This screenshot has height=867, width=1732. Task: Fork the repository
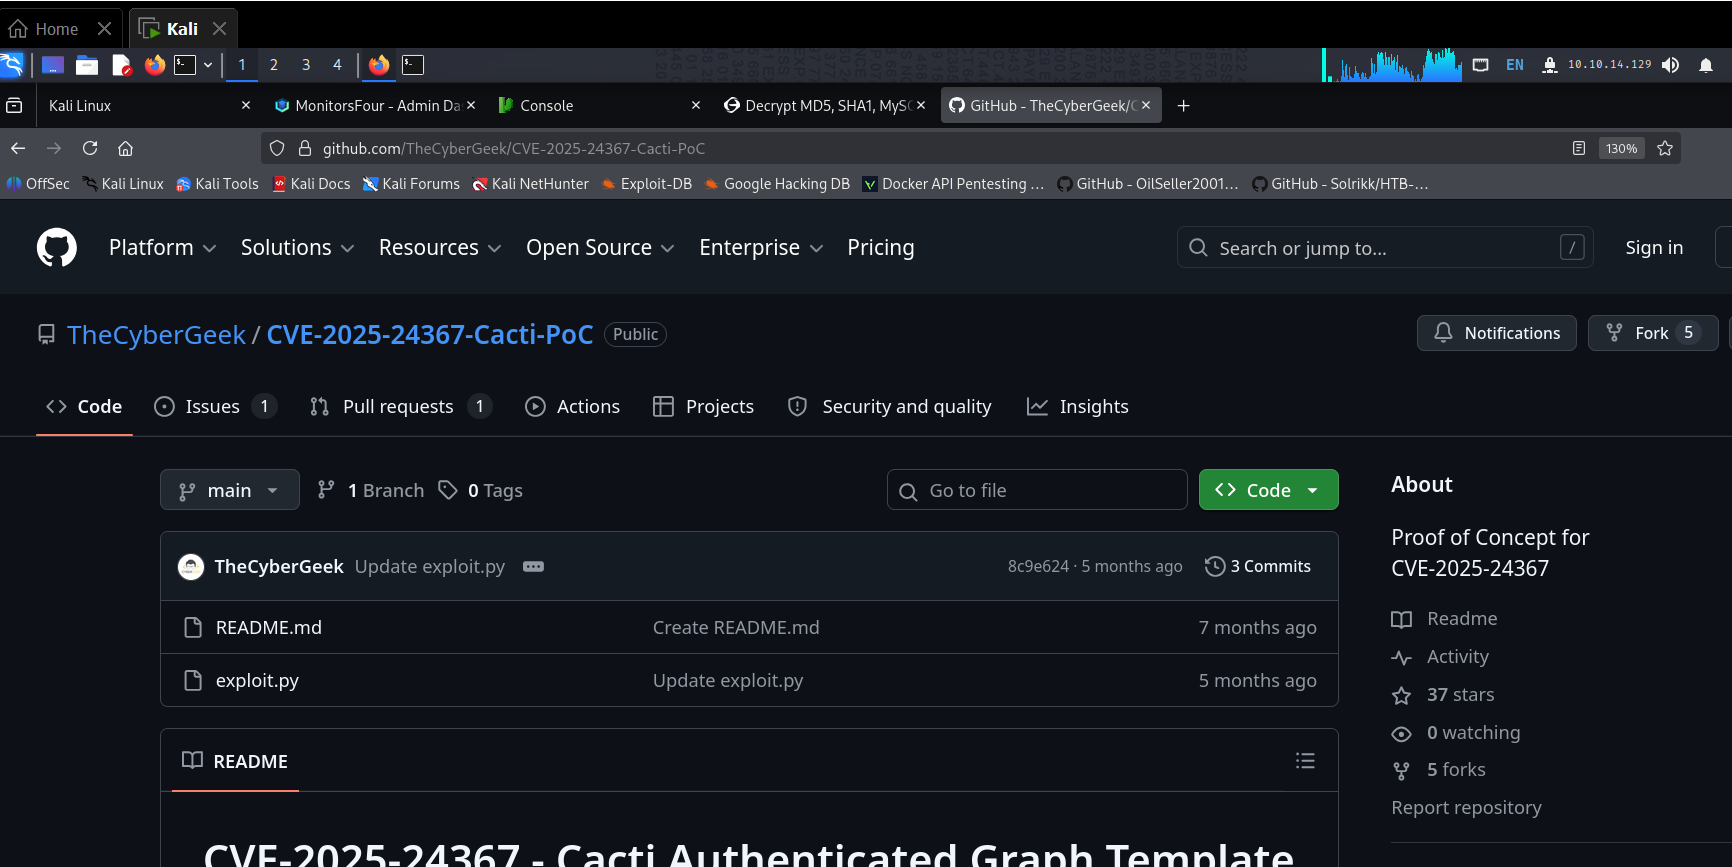point(1653,333)
